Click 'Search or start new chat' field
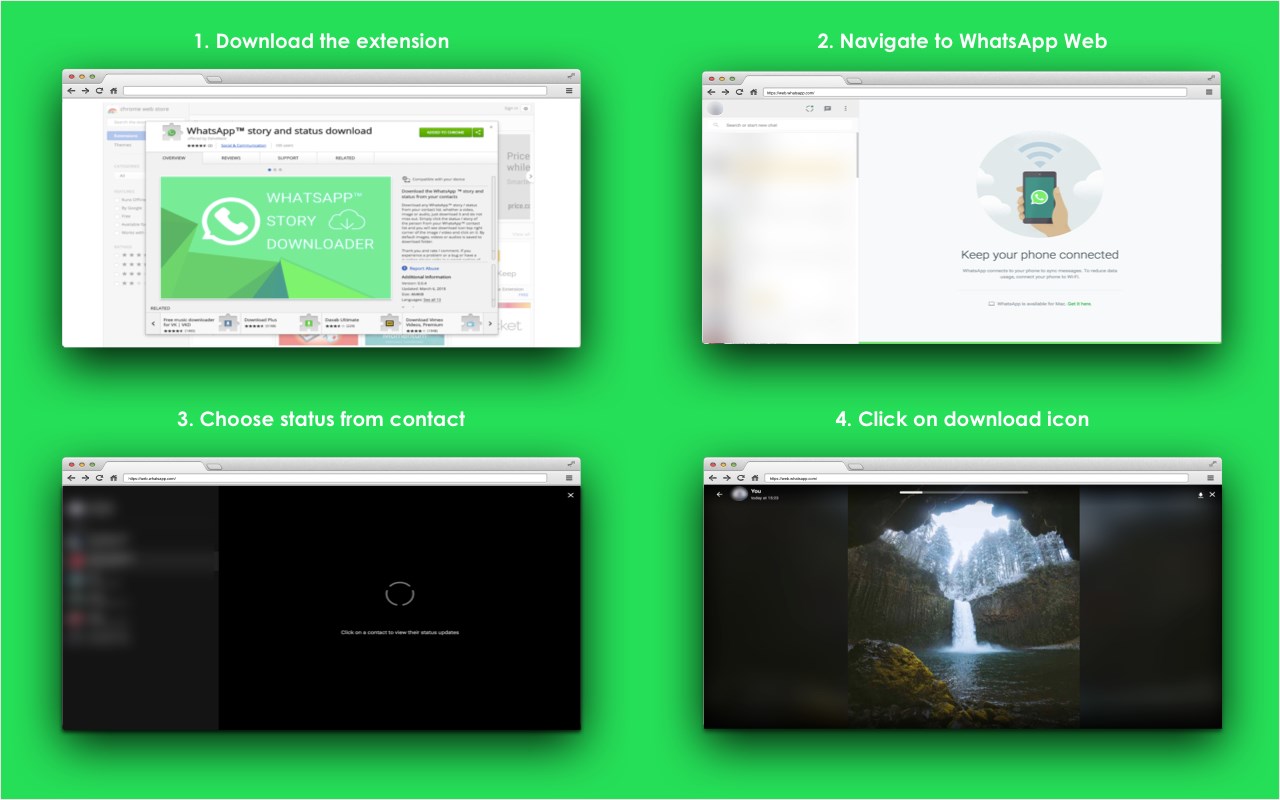Image resolution: width=1280 pixels, height=800 pixels. point(781,125)
